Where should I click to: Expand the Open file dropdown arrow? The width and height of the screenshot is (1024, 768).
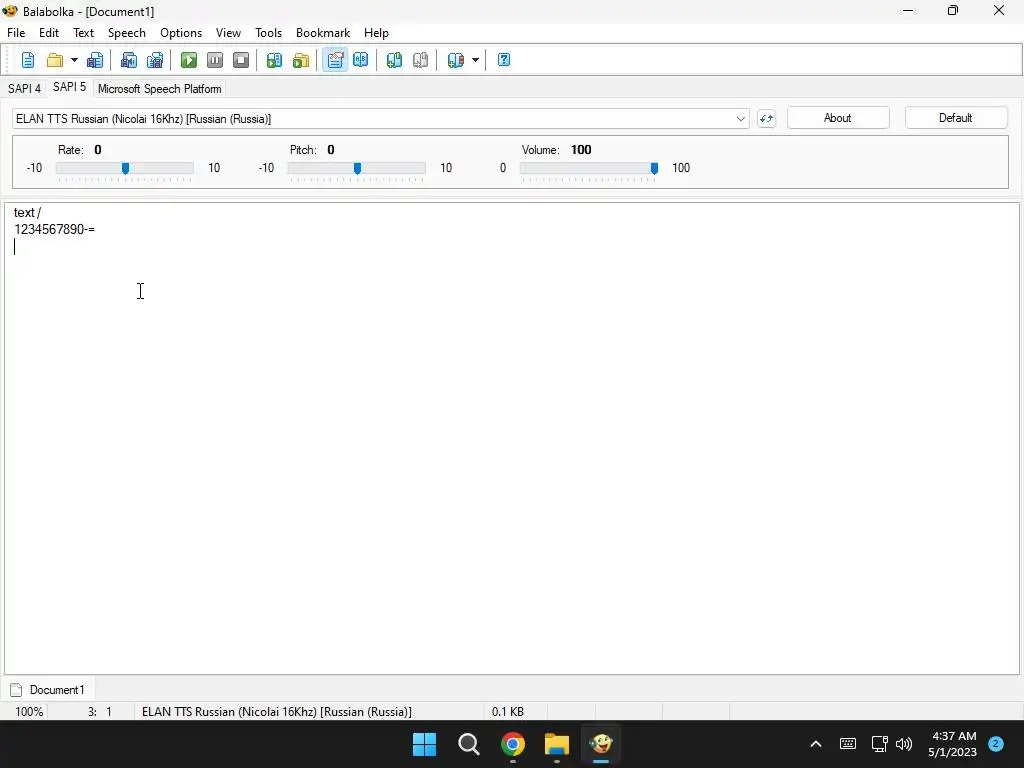(x=74, y=60)
